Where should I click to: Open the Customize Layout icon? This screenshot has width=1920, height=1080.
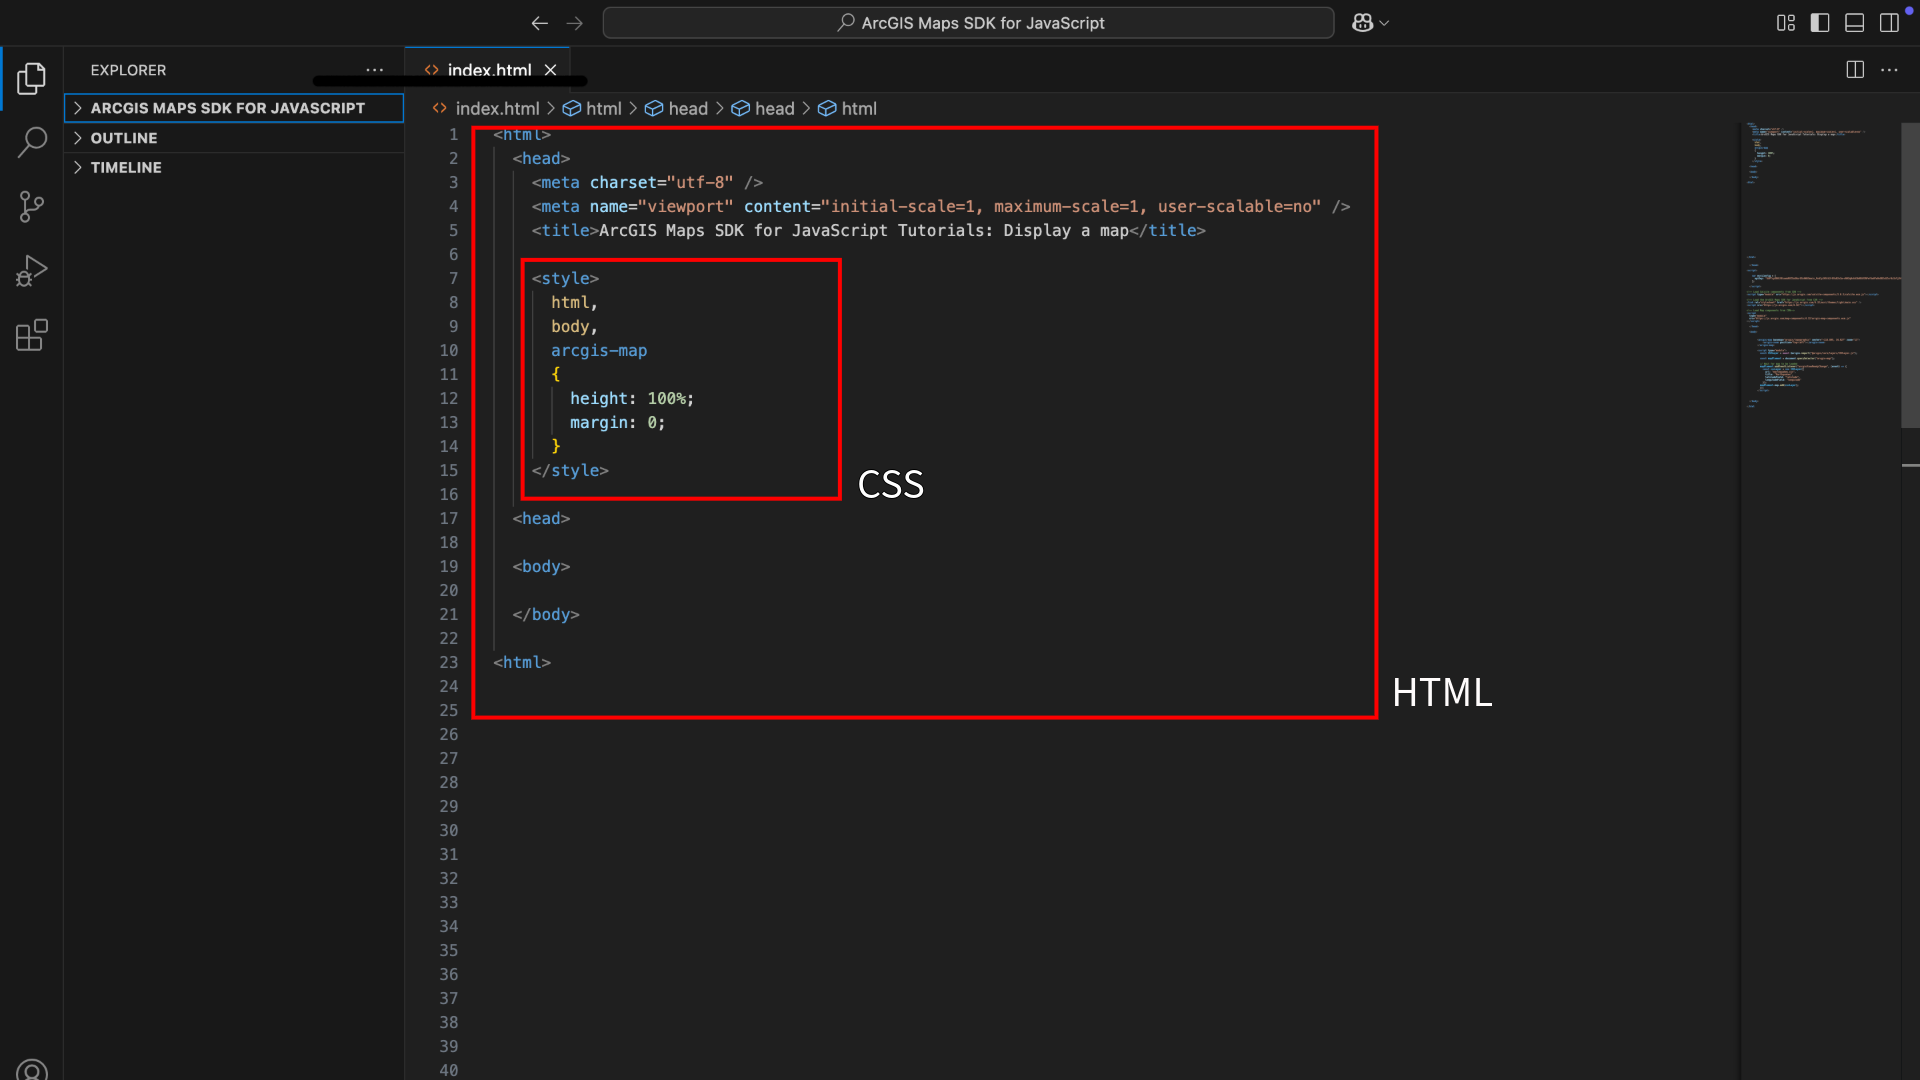[1785, 22]
